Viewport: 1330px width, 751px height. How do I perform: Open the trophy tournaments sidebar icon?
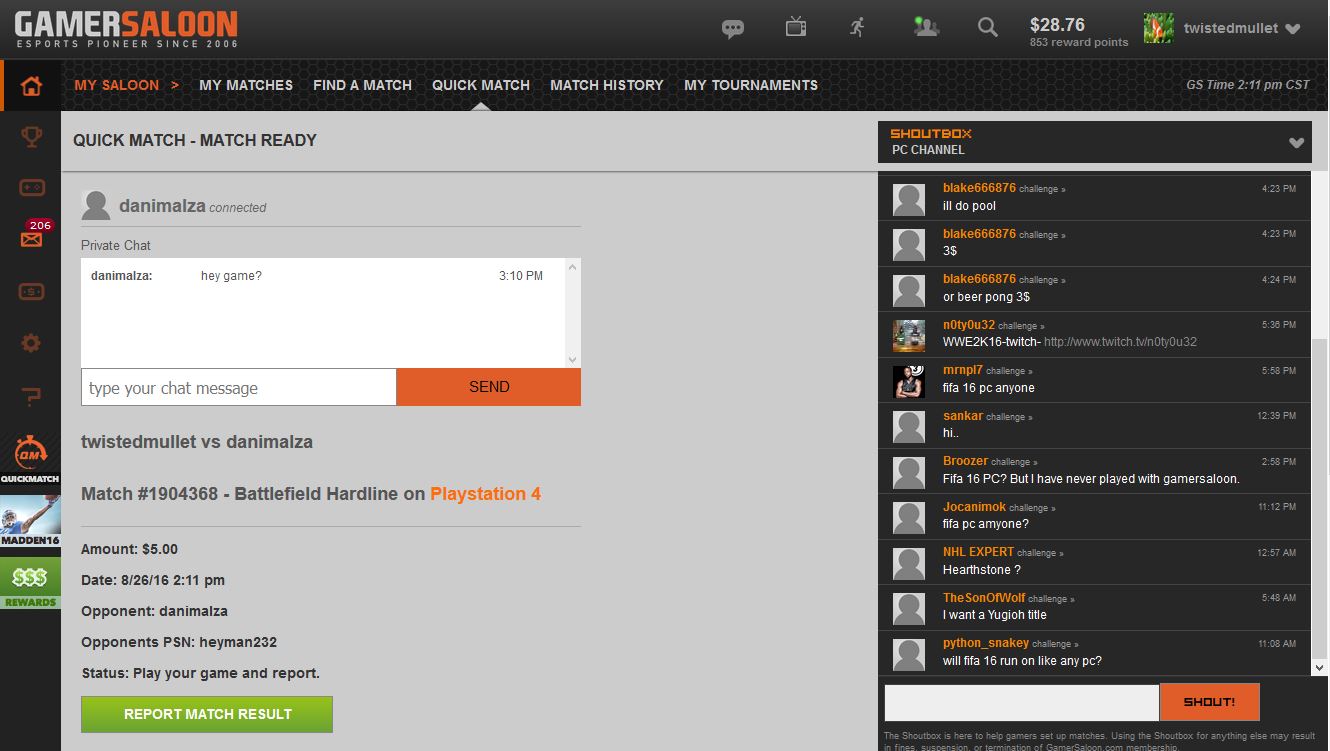(x=31, y=136)
